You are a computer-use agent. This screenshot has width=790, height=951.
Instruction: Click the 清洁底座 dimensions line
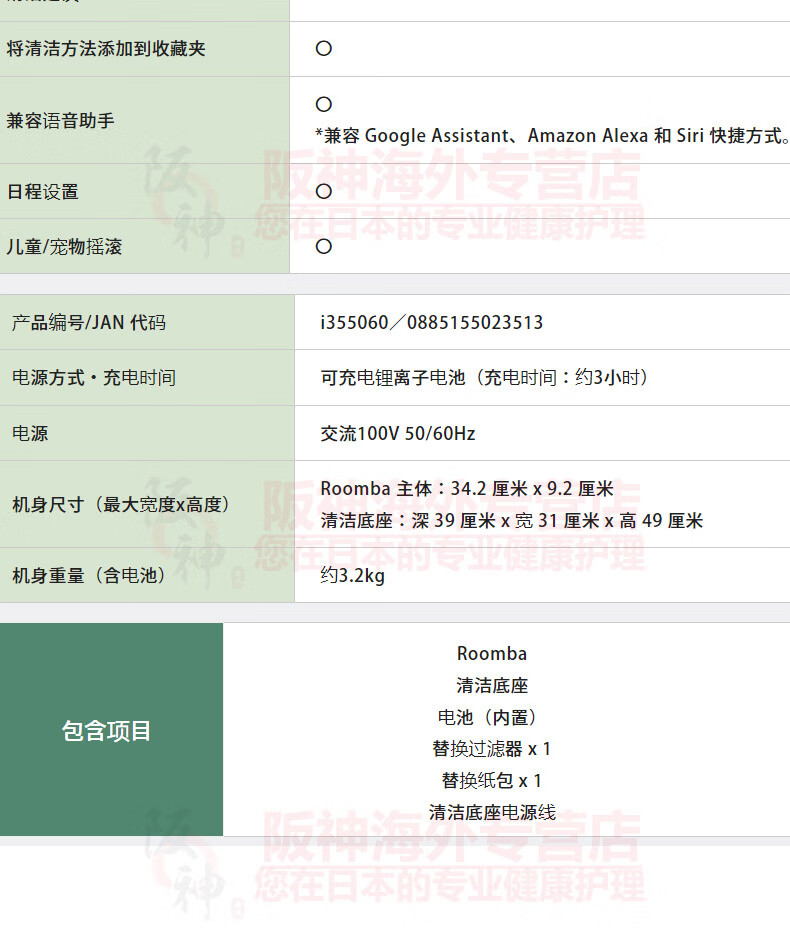(512, 520)
